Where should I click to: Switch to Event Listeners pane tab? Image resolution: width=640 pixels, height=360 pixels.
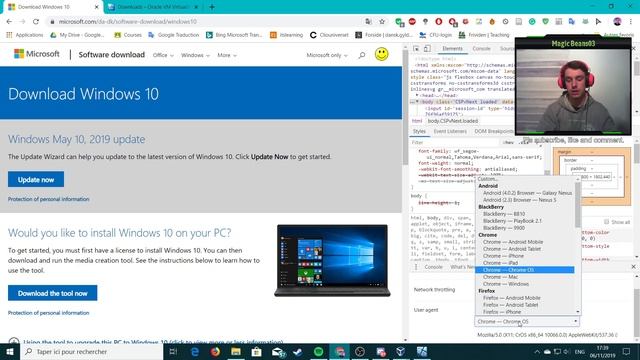tap(450, 131)
